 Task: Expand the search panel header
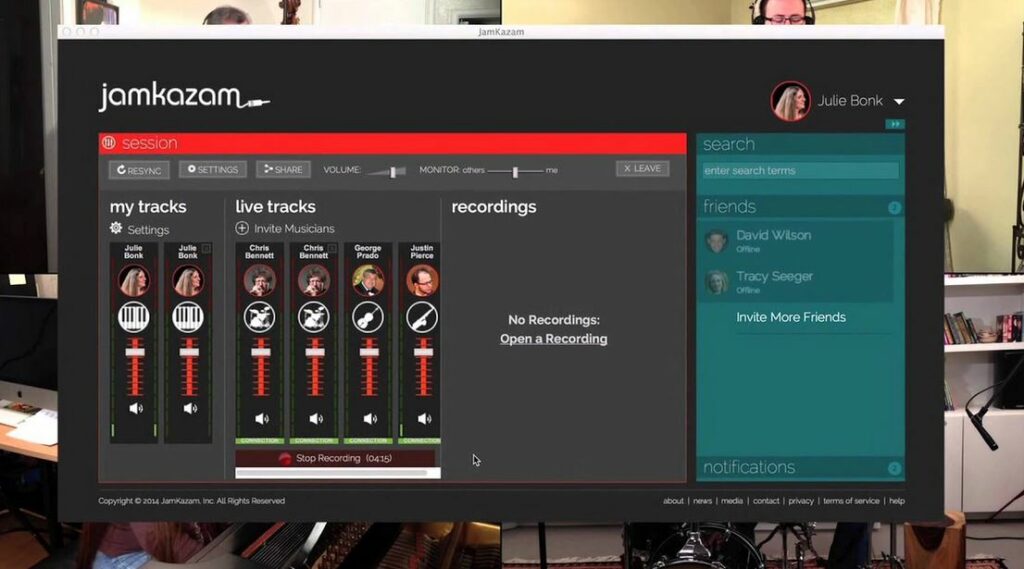800,144
